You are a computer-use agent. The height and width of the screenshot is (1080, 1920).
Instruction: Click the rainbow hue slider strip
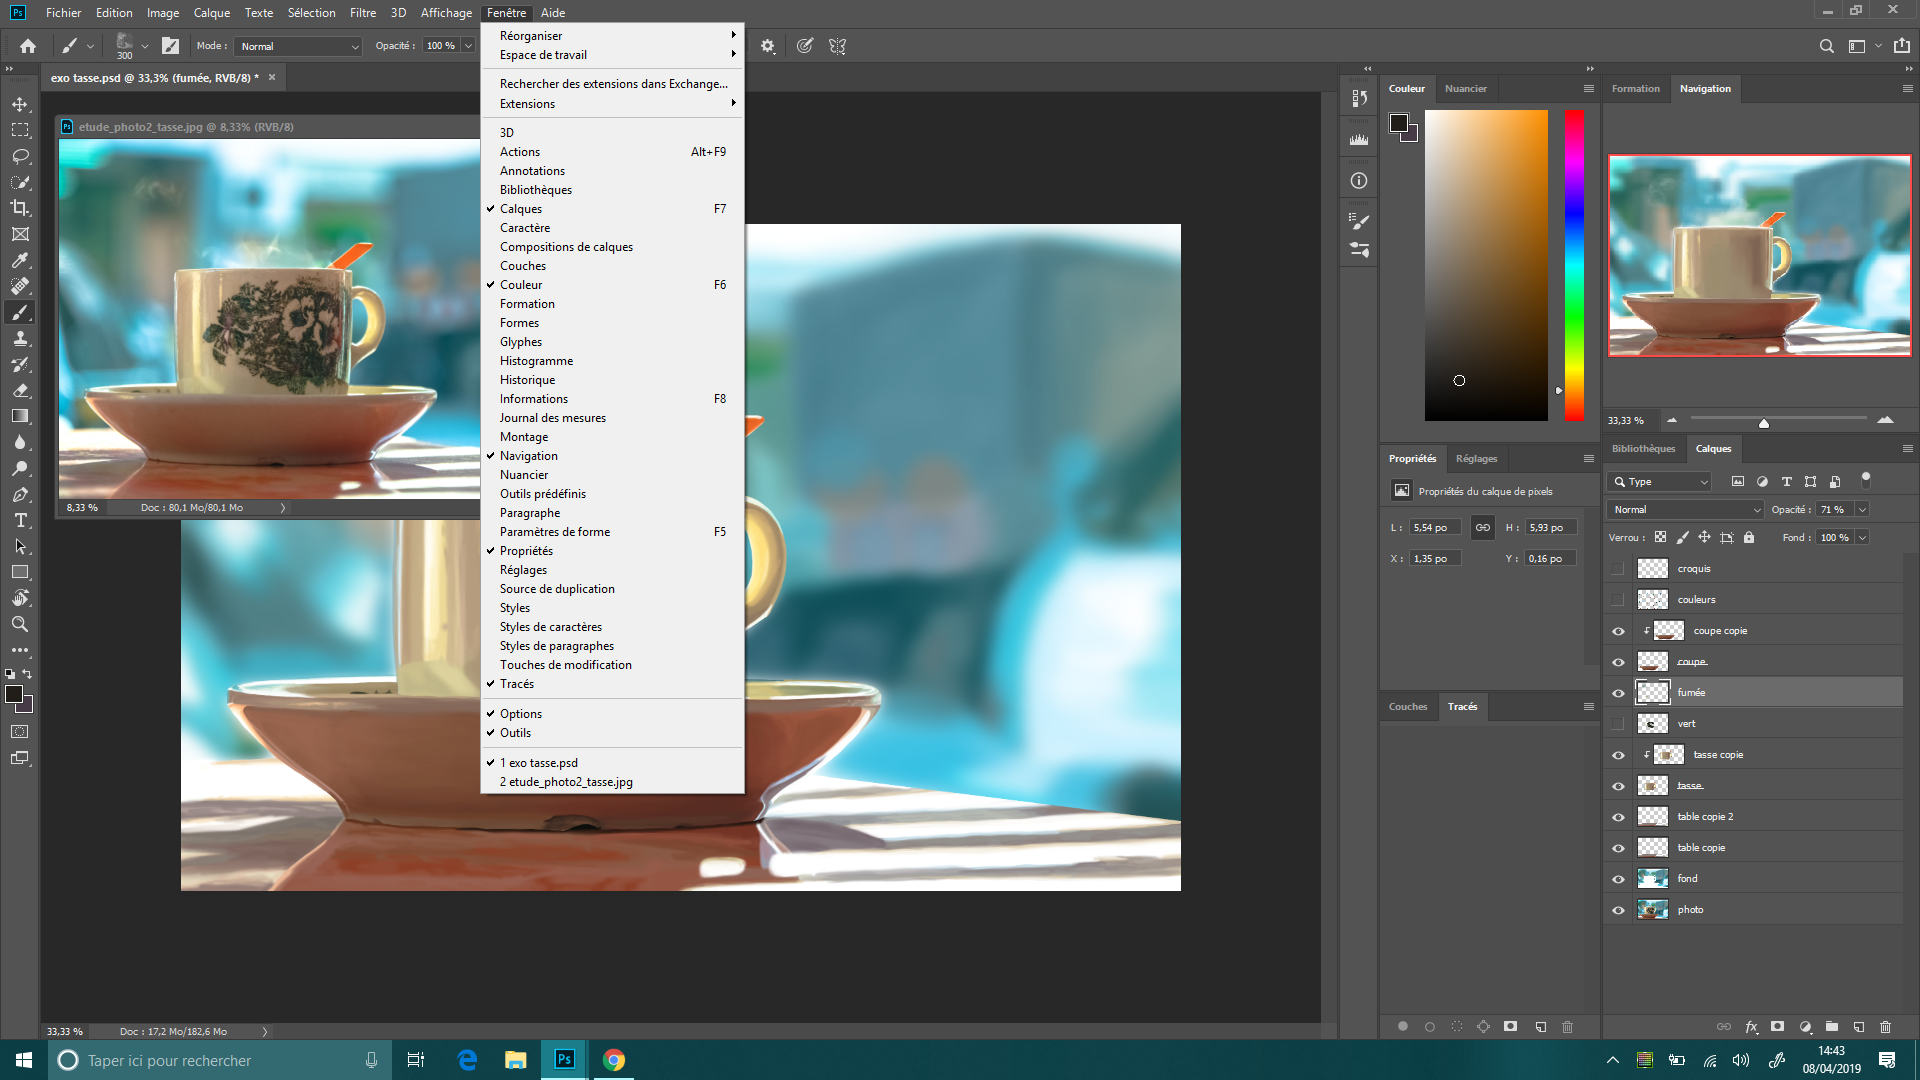tap(1574, 265)
